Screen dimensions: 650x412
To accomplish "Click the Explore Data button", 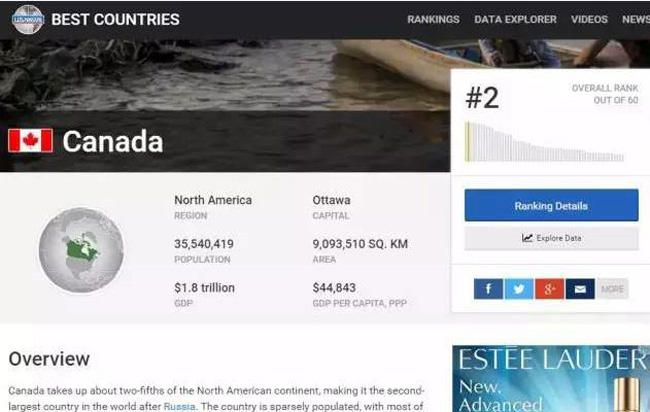I will (551, 238).
